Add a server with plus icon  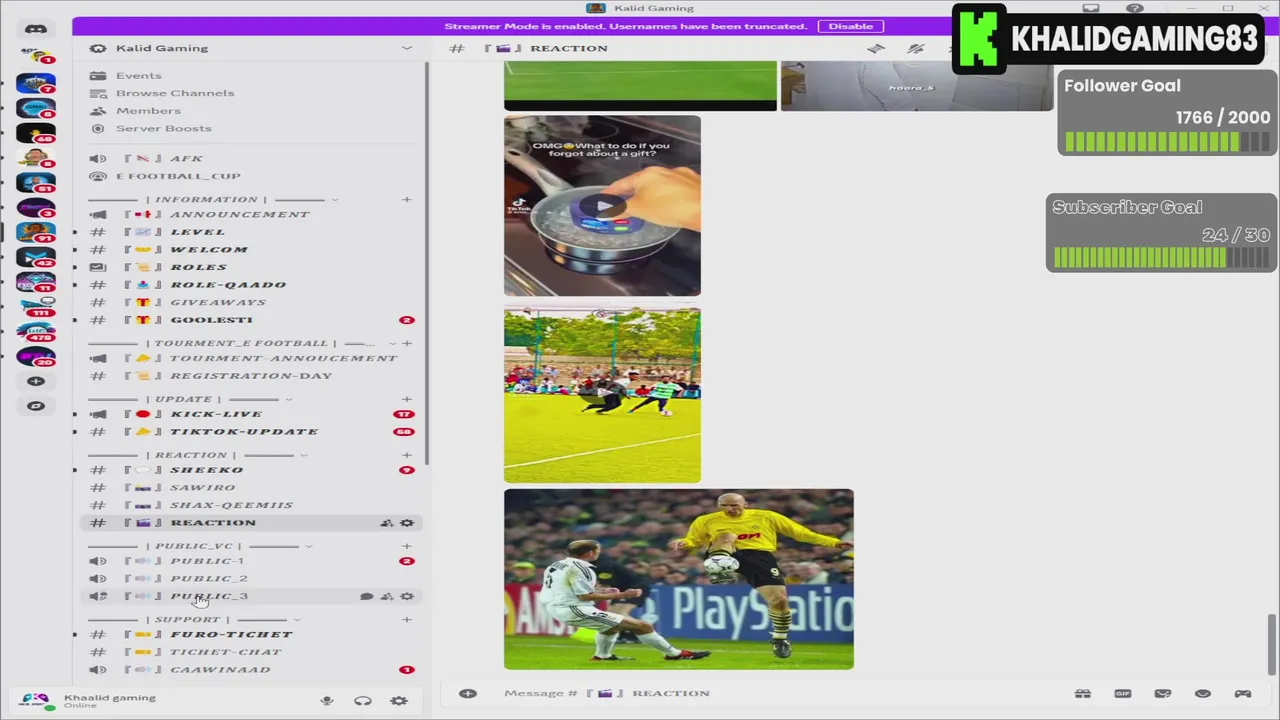click(36, 381)
